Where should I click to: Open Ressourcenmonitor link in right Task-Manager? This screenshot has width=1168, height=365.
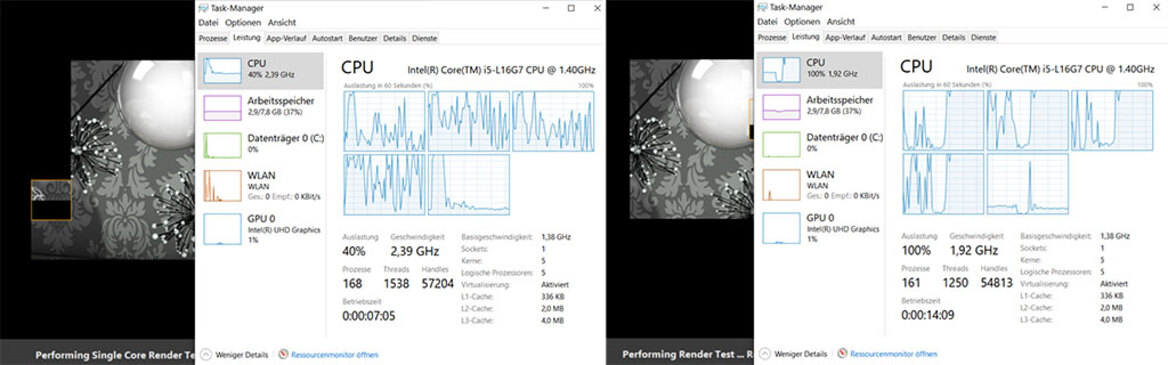(x=887, y=354)
